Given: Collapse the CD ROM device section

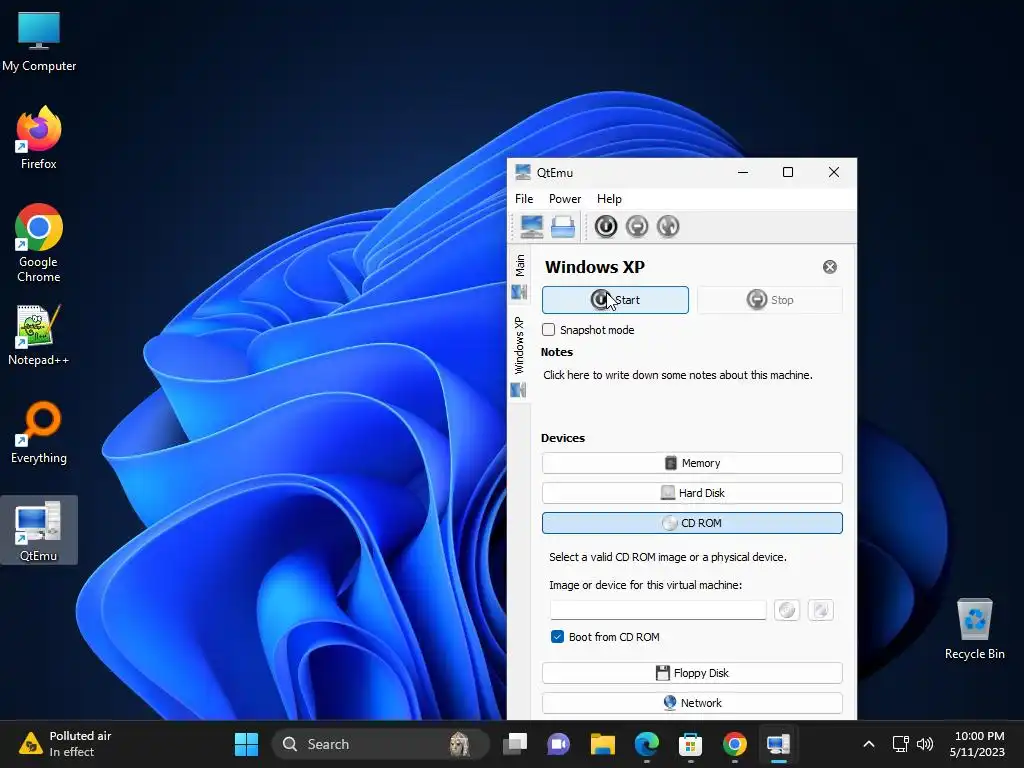Looking at the screenshot, I should [692, 523].
